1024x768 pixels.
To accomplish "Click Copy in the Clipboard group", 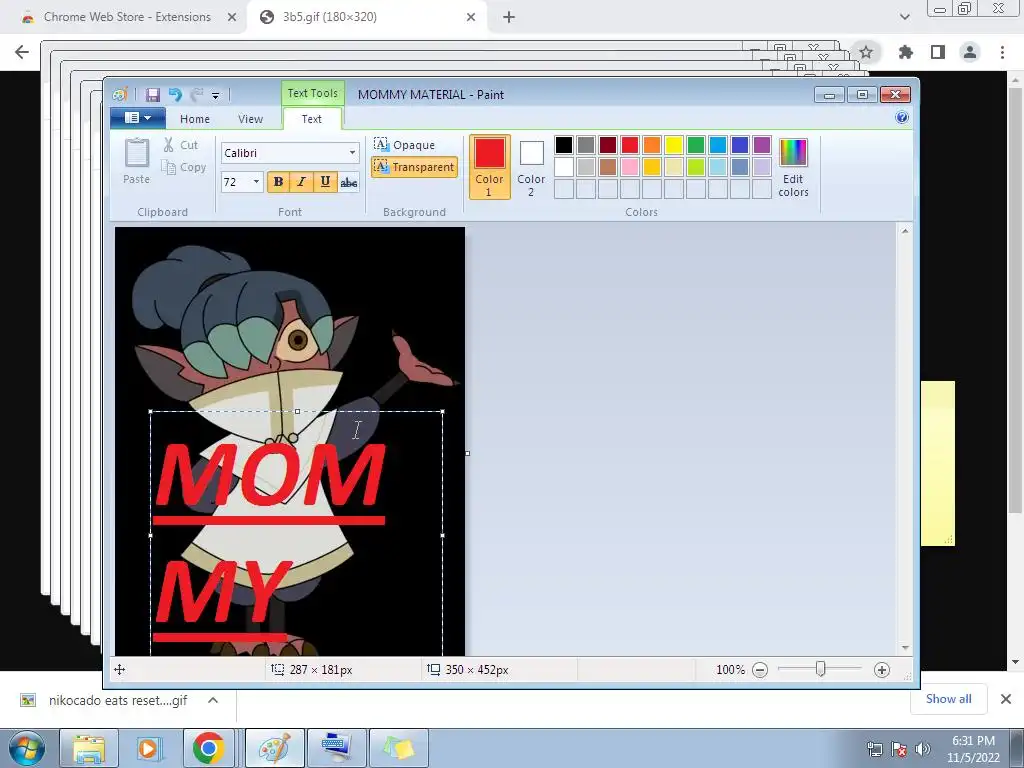I will pyautogui.click(x=184, y=167).
